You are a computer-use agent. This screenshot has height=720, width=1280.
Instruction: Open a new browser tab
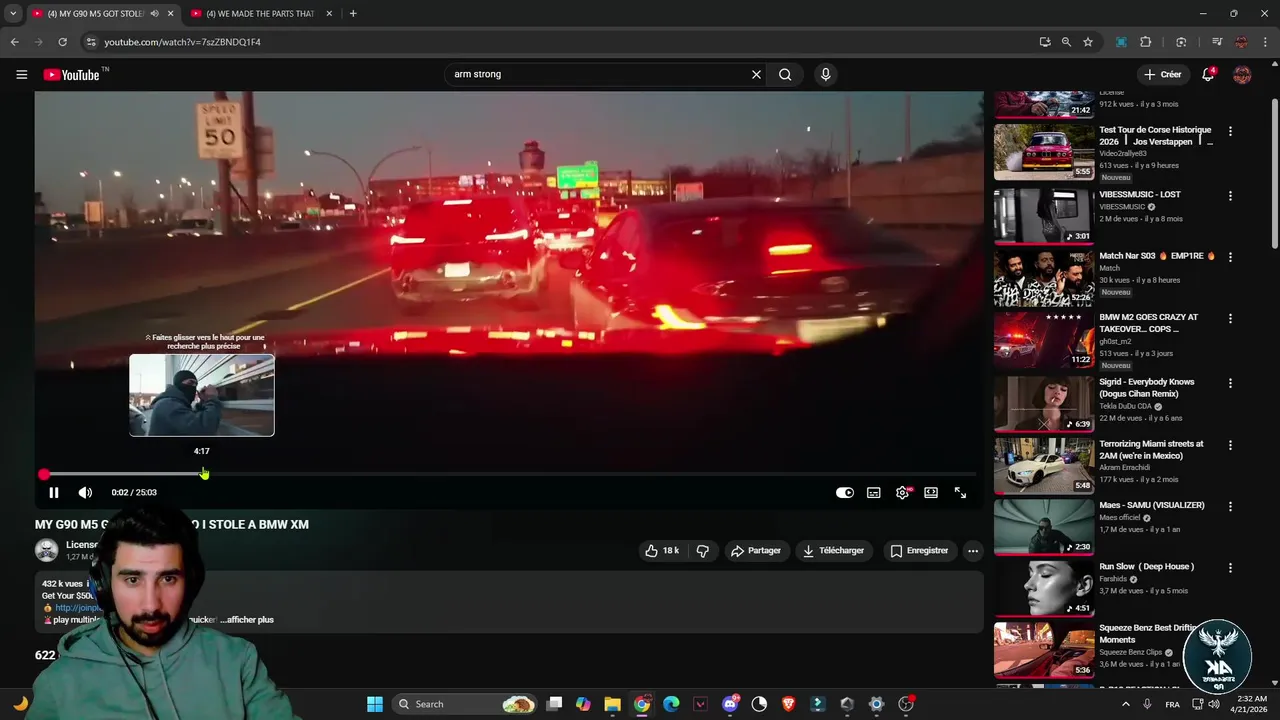(x=353, y=13)
